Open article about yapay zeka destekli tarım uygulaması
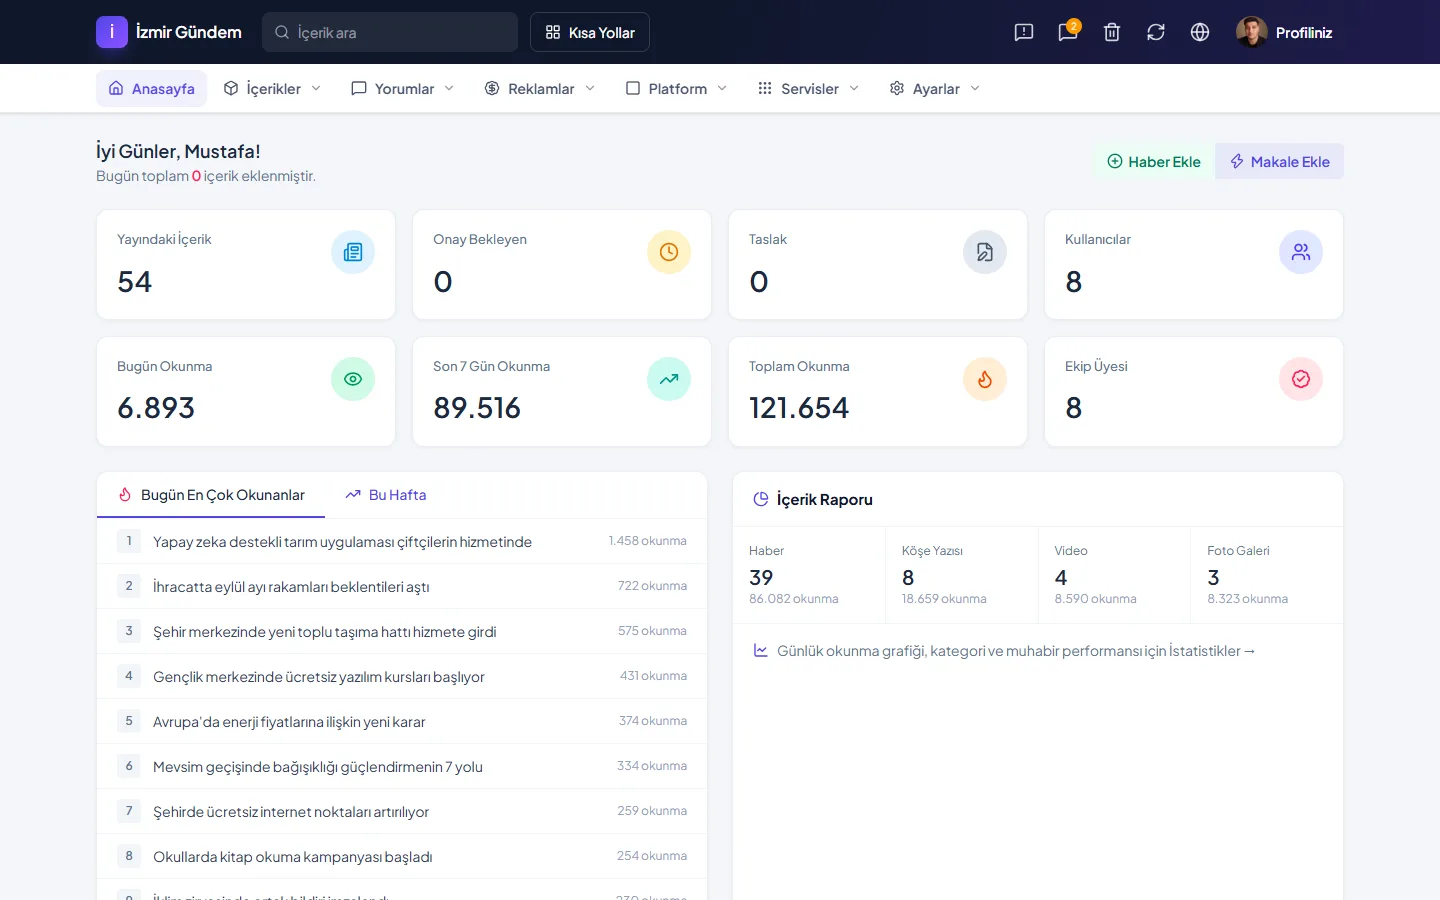 [x=342, y=542]
